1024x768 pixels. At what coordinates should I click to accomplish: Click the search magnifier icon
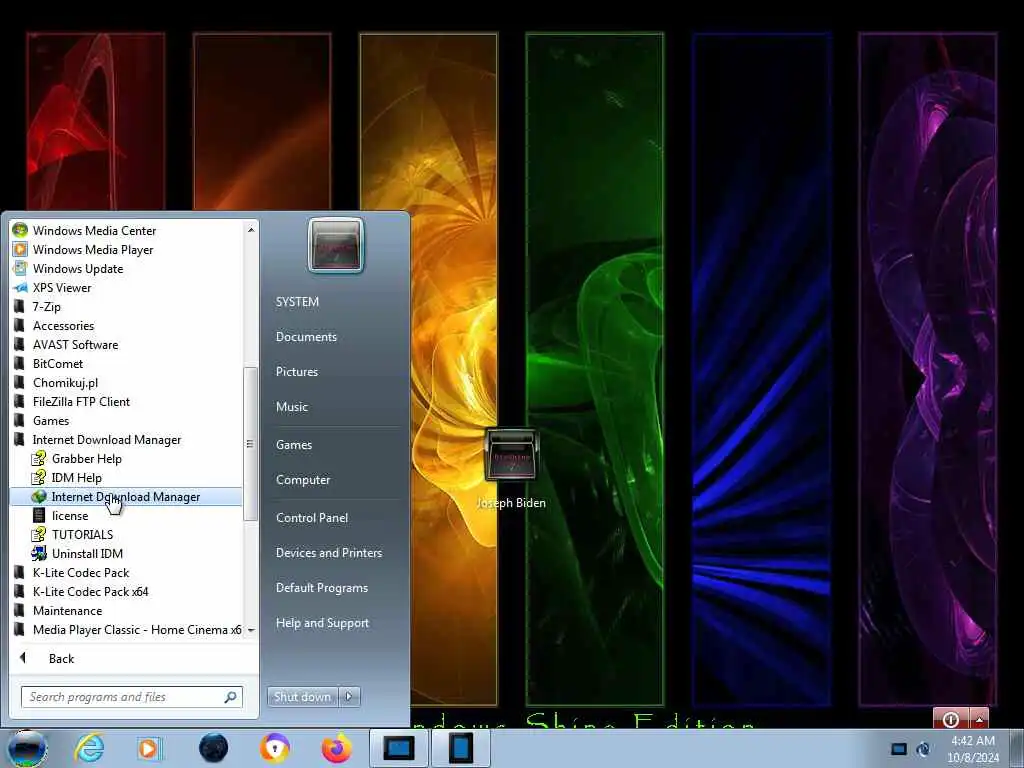coord(231,697)
